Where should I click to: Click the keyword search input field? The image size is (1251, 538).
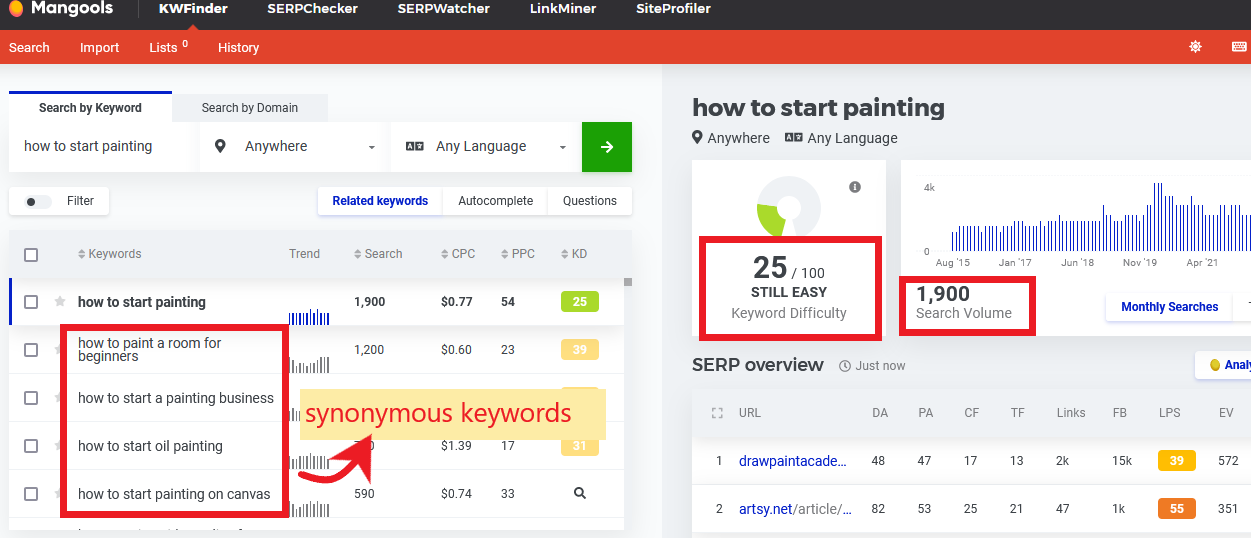coord(104,147)
